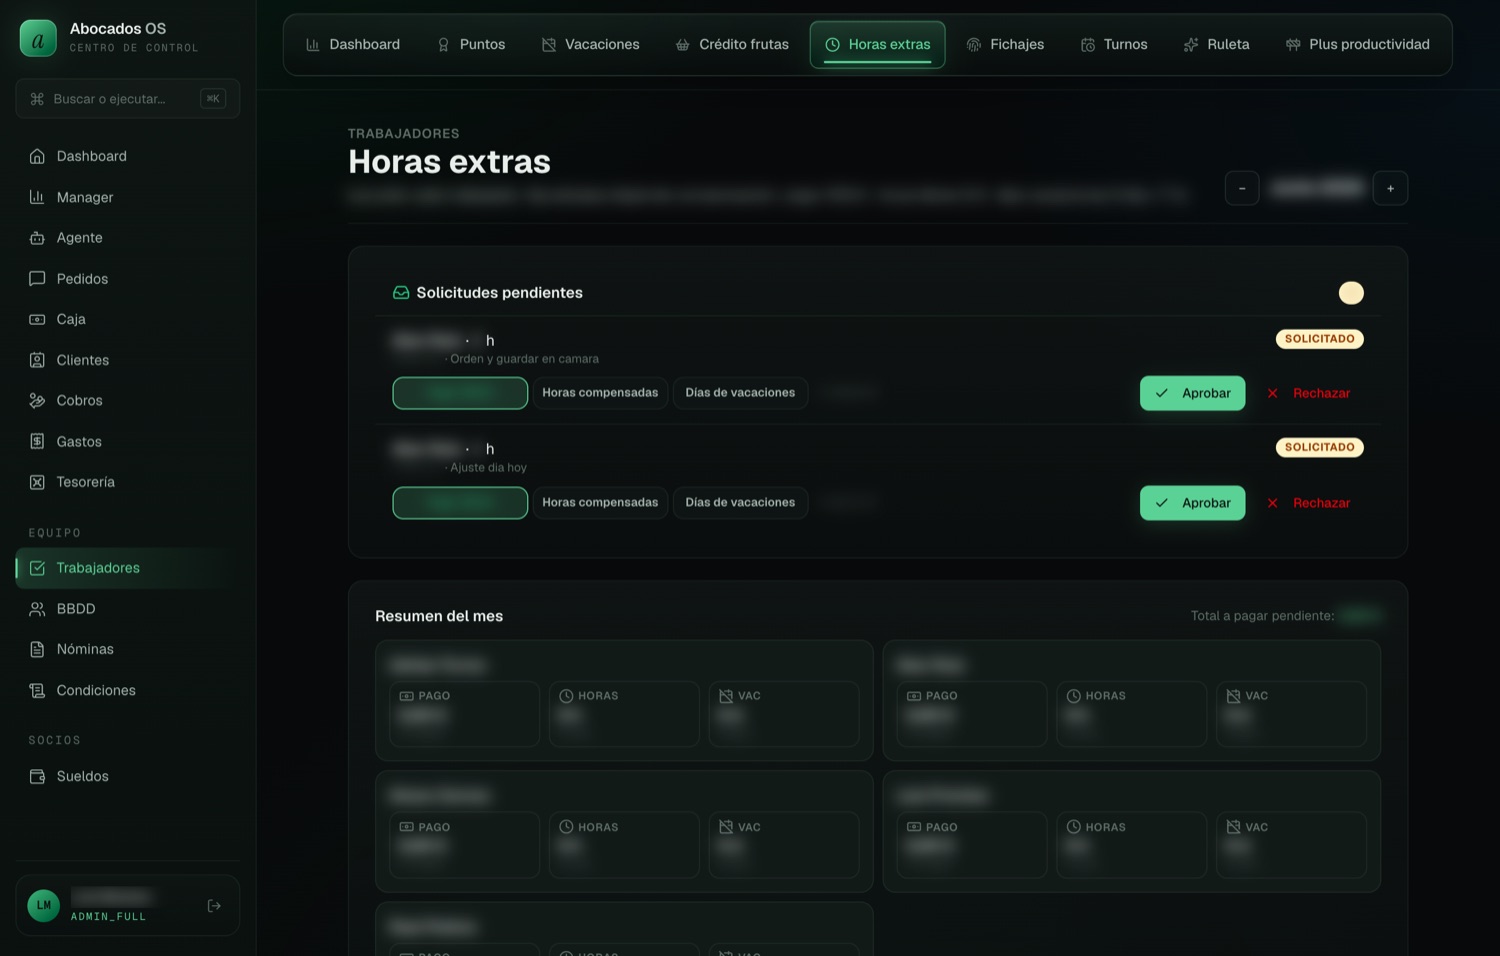Open Nóminas in the sidebar
Image resolution: width=1500 pixels, height=956 pixels.
(x=127, y=649)
